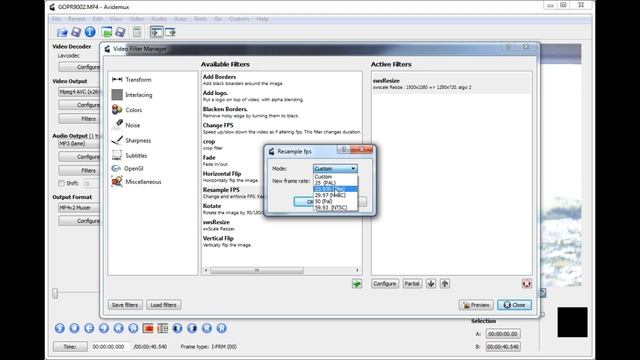Click the Time button

pos(70,347)
